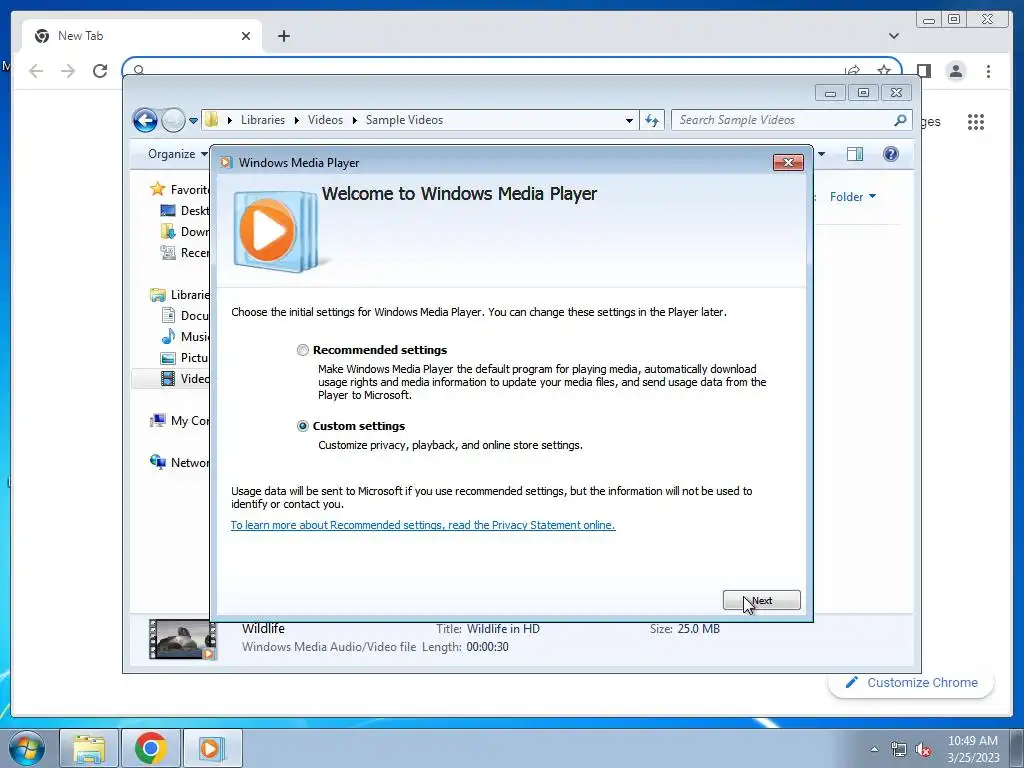Image resolution: width=1024 pixels, height=768 pixels.
Task: Open the Arrange by Folder dropdown
Action: tap(853, 197)
